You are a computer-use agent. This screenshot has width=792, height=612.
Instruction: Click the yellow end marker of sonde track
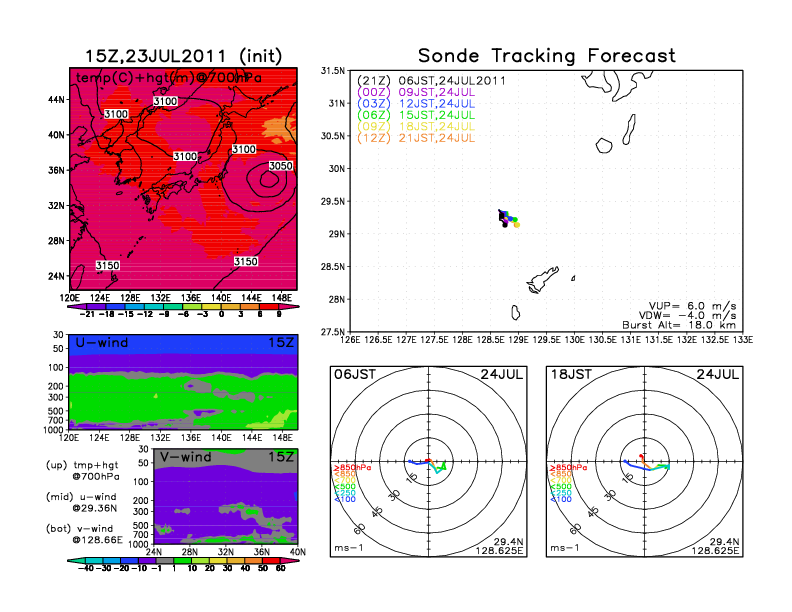click(x=517, y=225)
